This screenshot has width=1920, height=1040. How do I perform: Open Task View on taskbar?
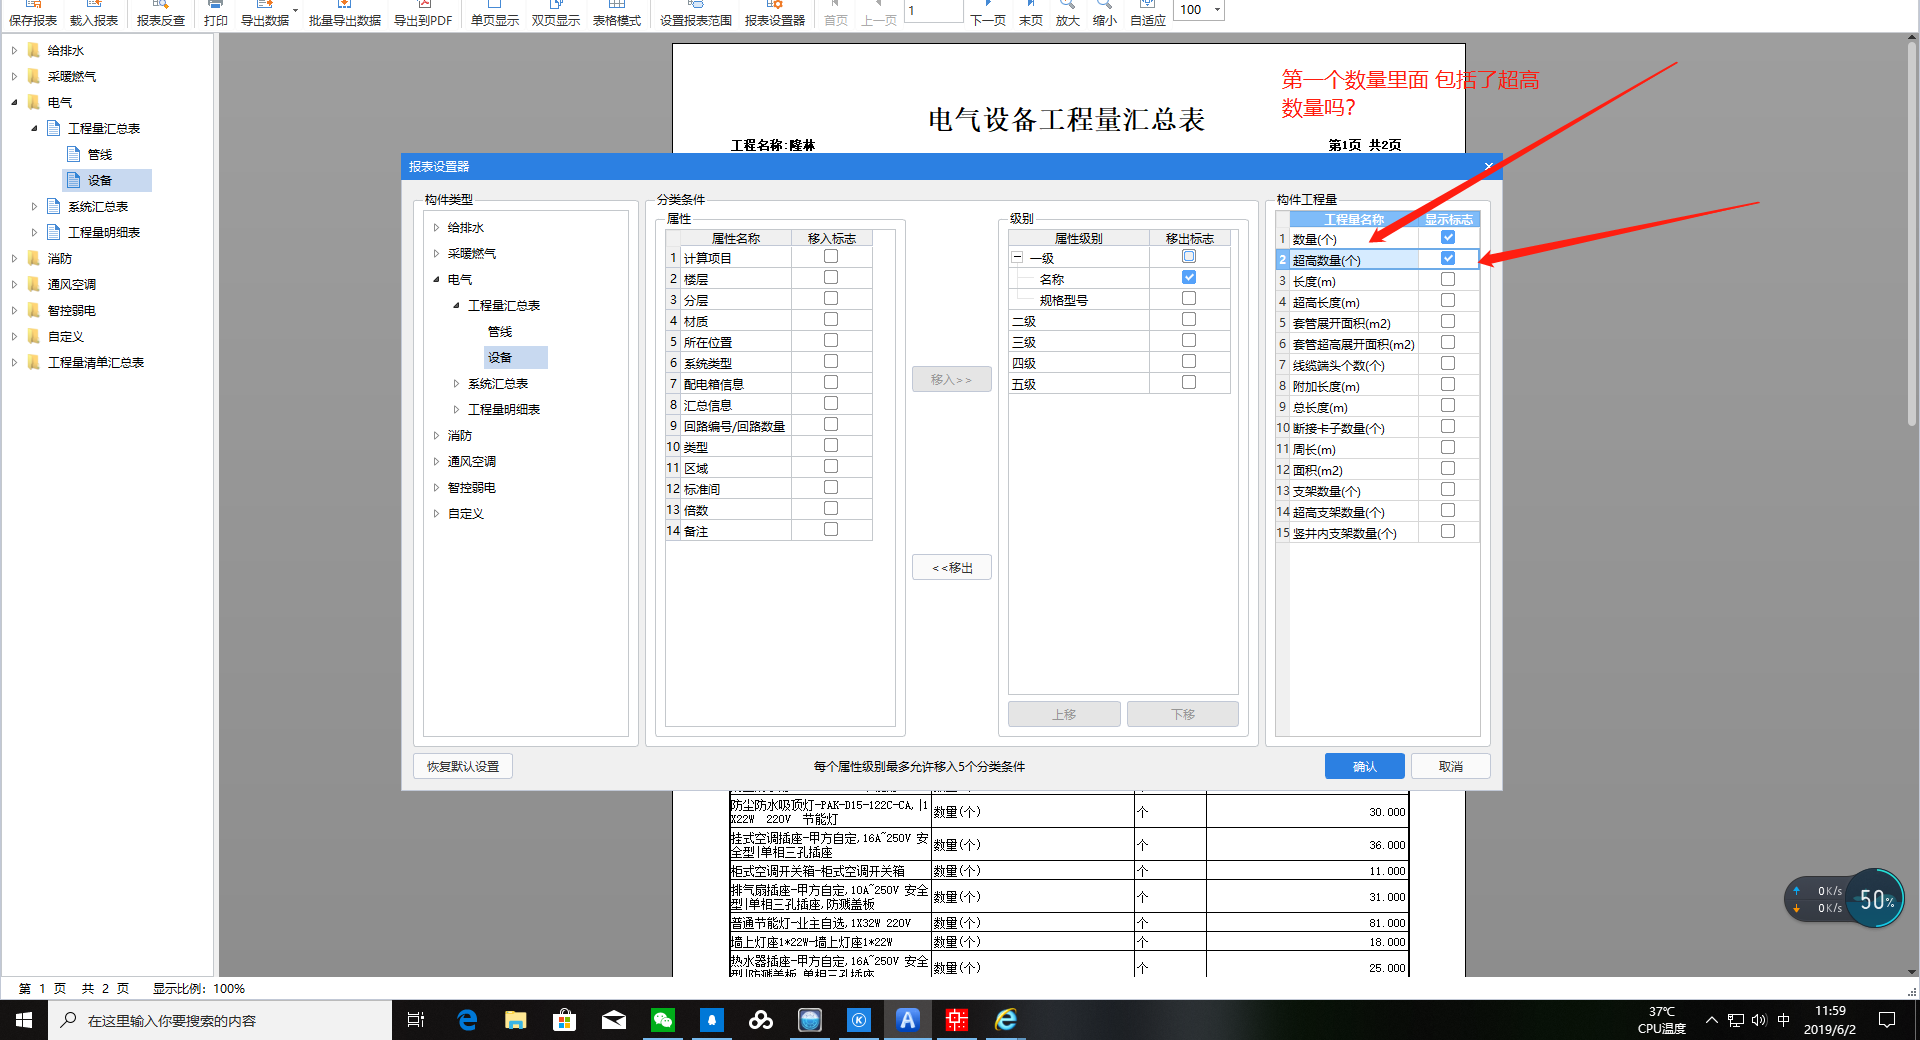click(416, 1020)
